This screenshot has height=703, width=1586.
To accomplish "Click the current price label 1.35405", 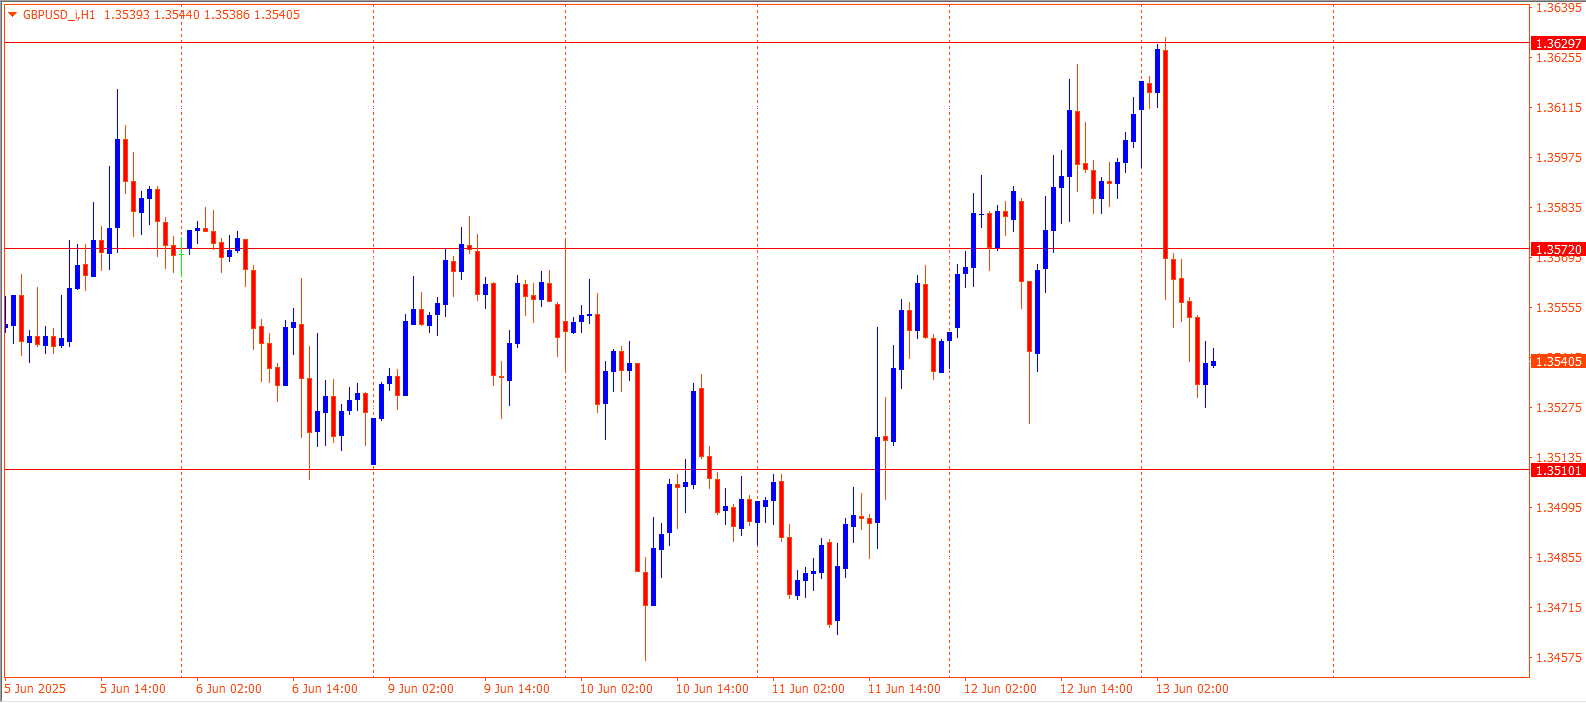I will [x=1557, y=361].
